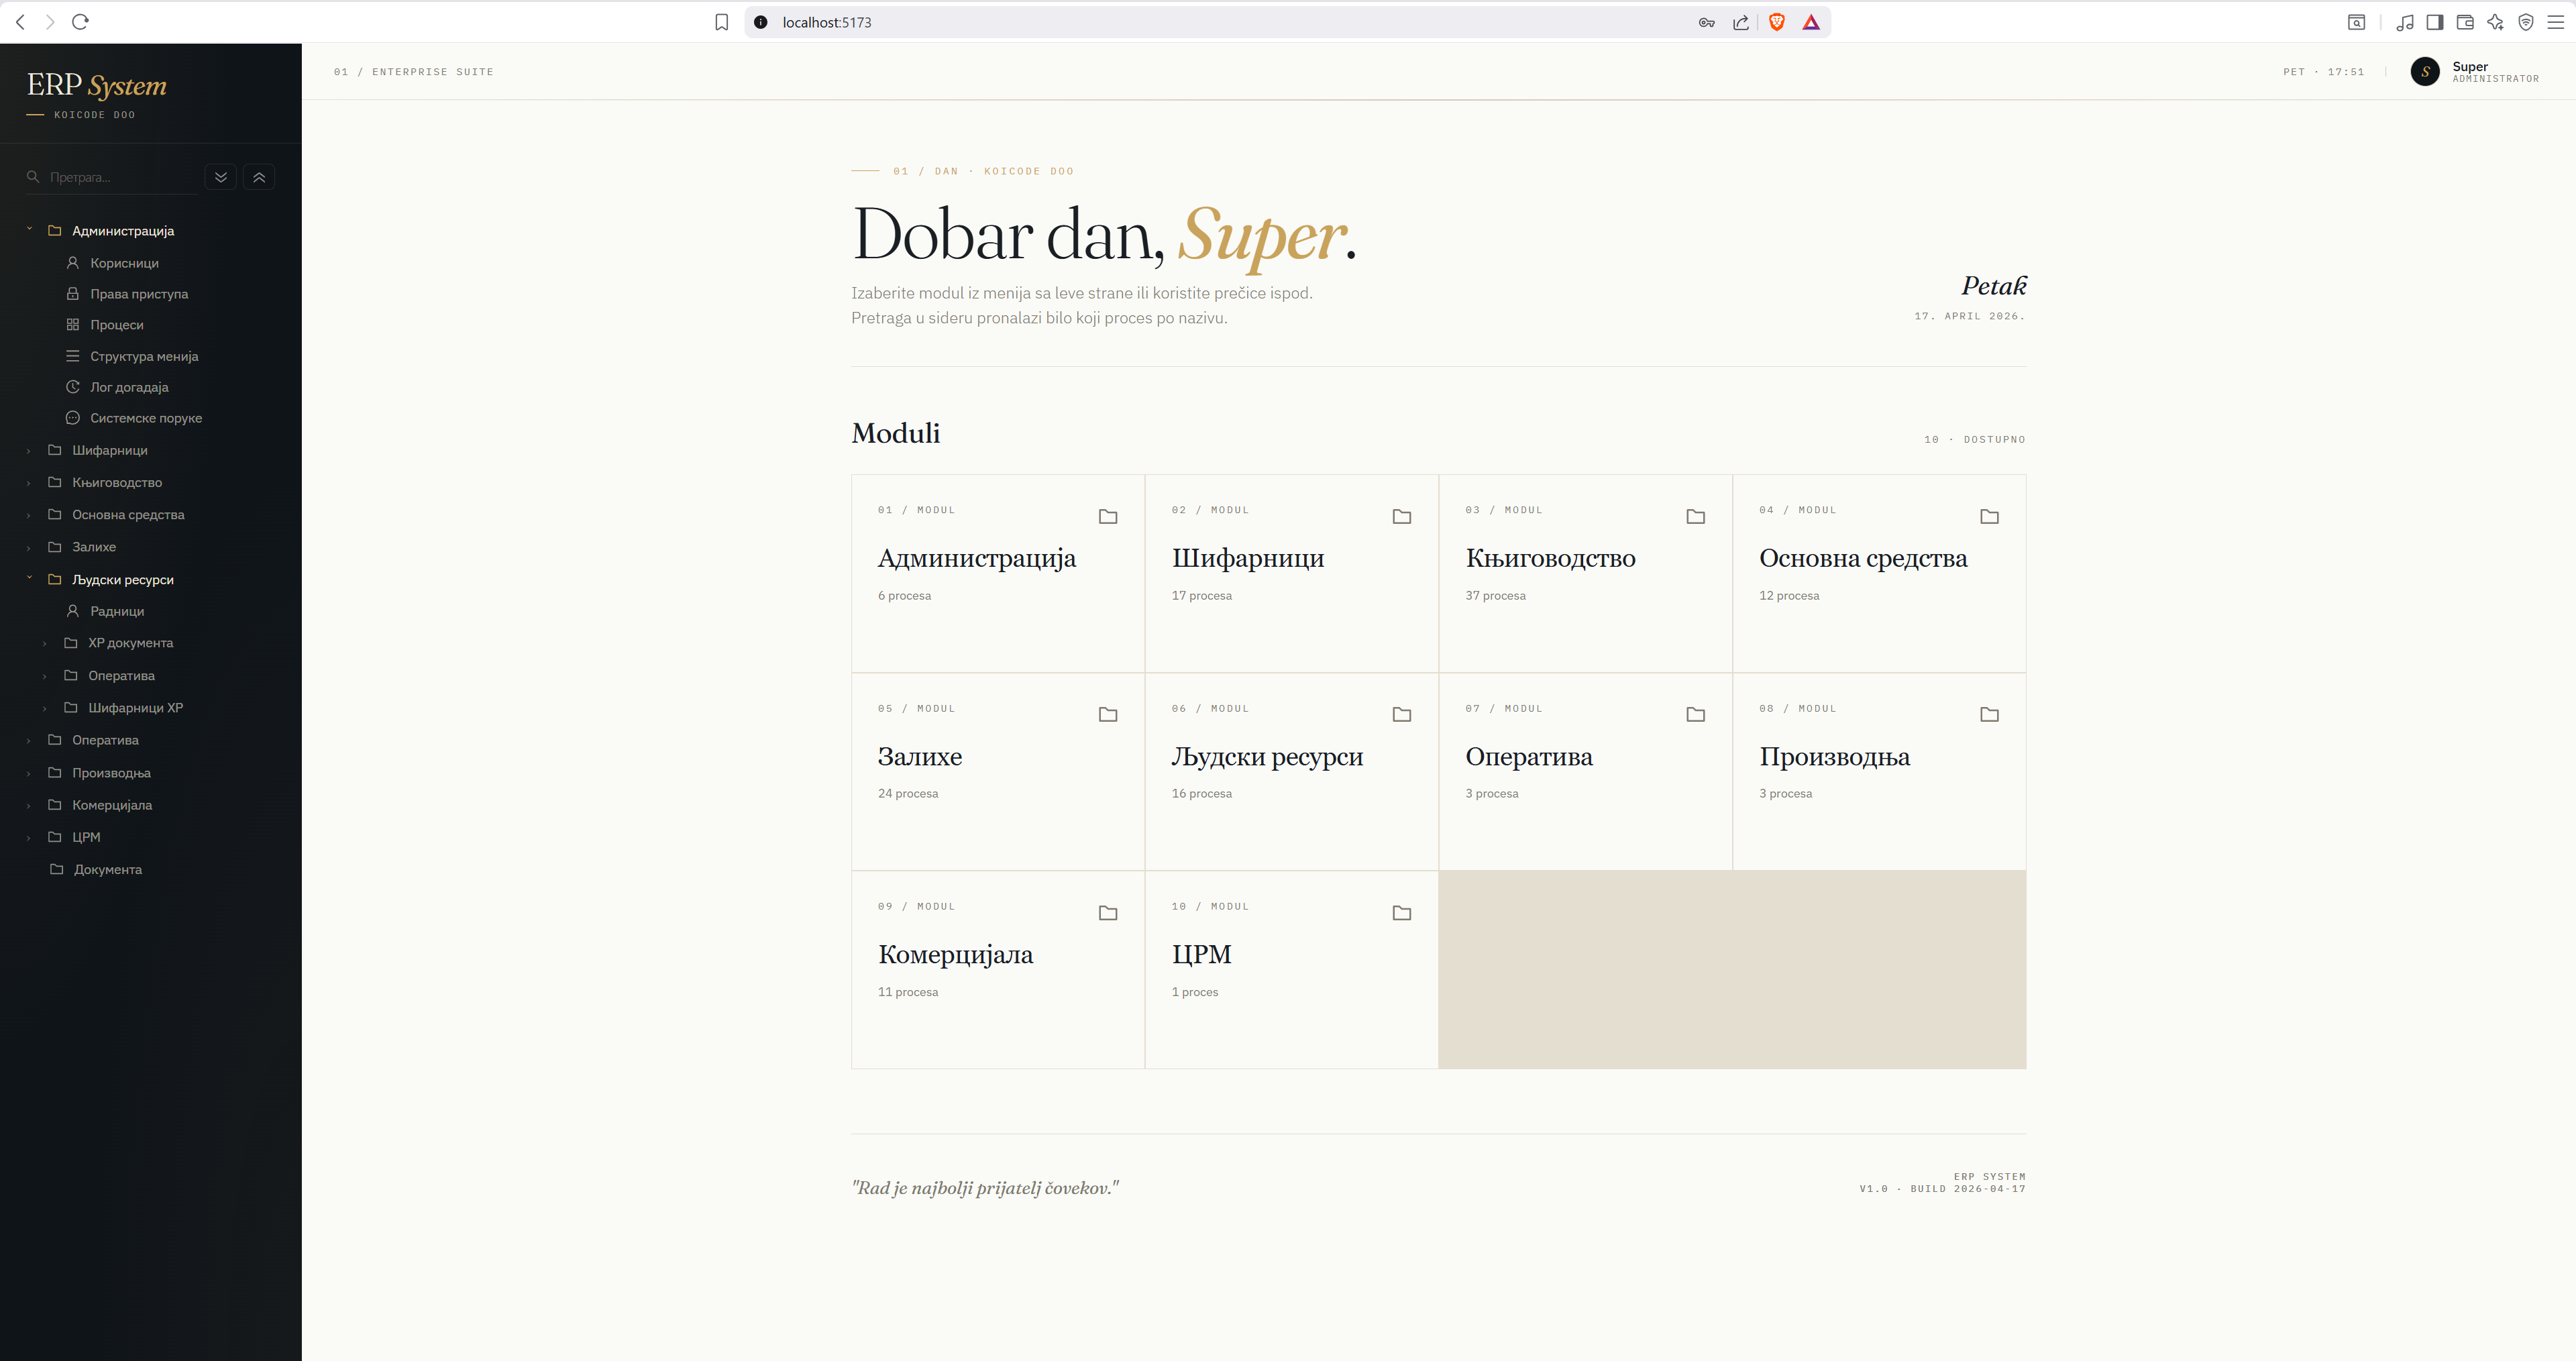The height and width of the screenshot is (1361, 2576).
Task: Click the collapse-all double chevron up icon
Action: 259,177
